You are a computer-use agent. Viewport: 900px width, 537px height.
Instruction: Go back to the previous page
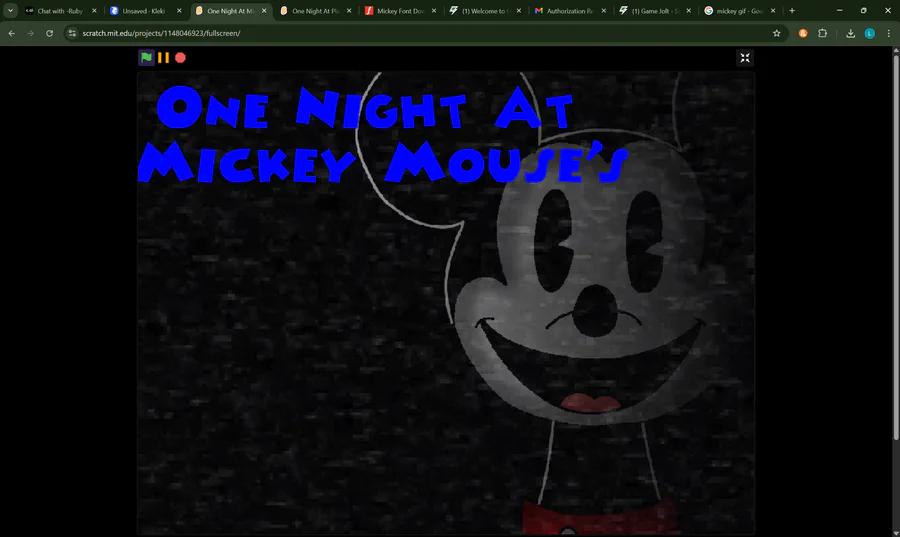(11, 33)
